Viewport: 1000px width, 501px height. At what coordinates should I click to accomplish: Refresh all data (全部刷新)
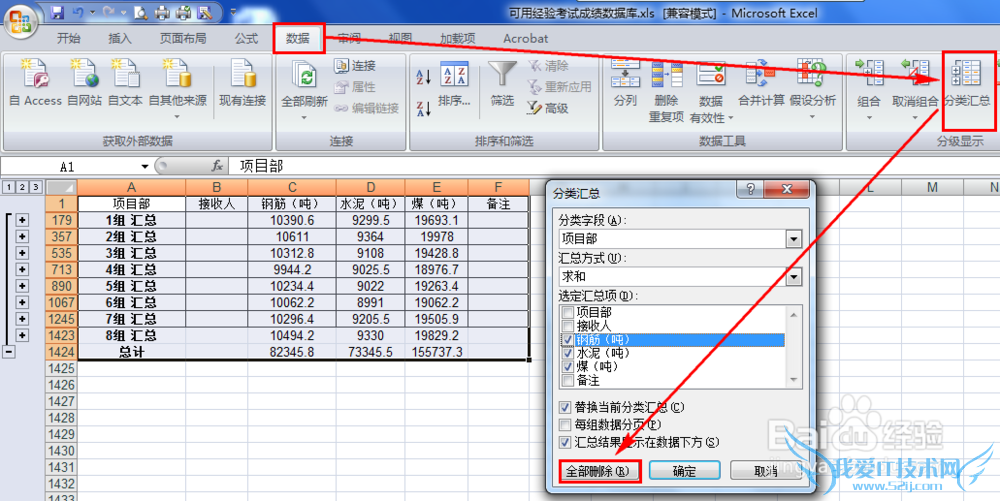tap(304, 89)
